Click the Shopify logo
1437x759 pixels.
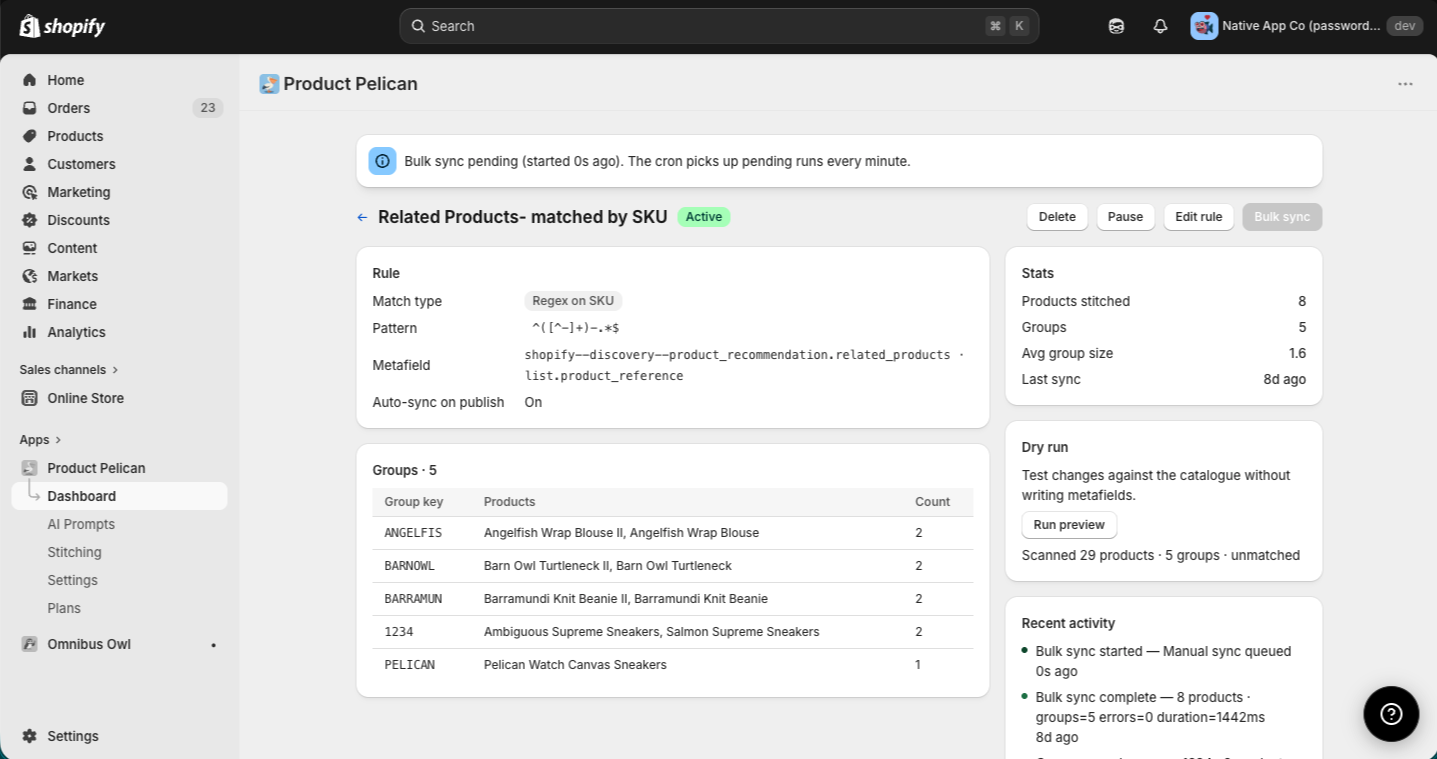(x=62, y=26)
